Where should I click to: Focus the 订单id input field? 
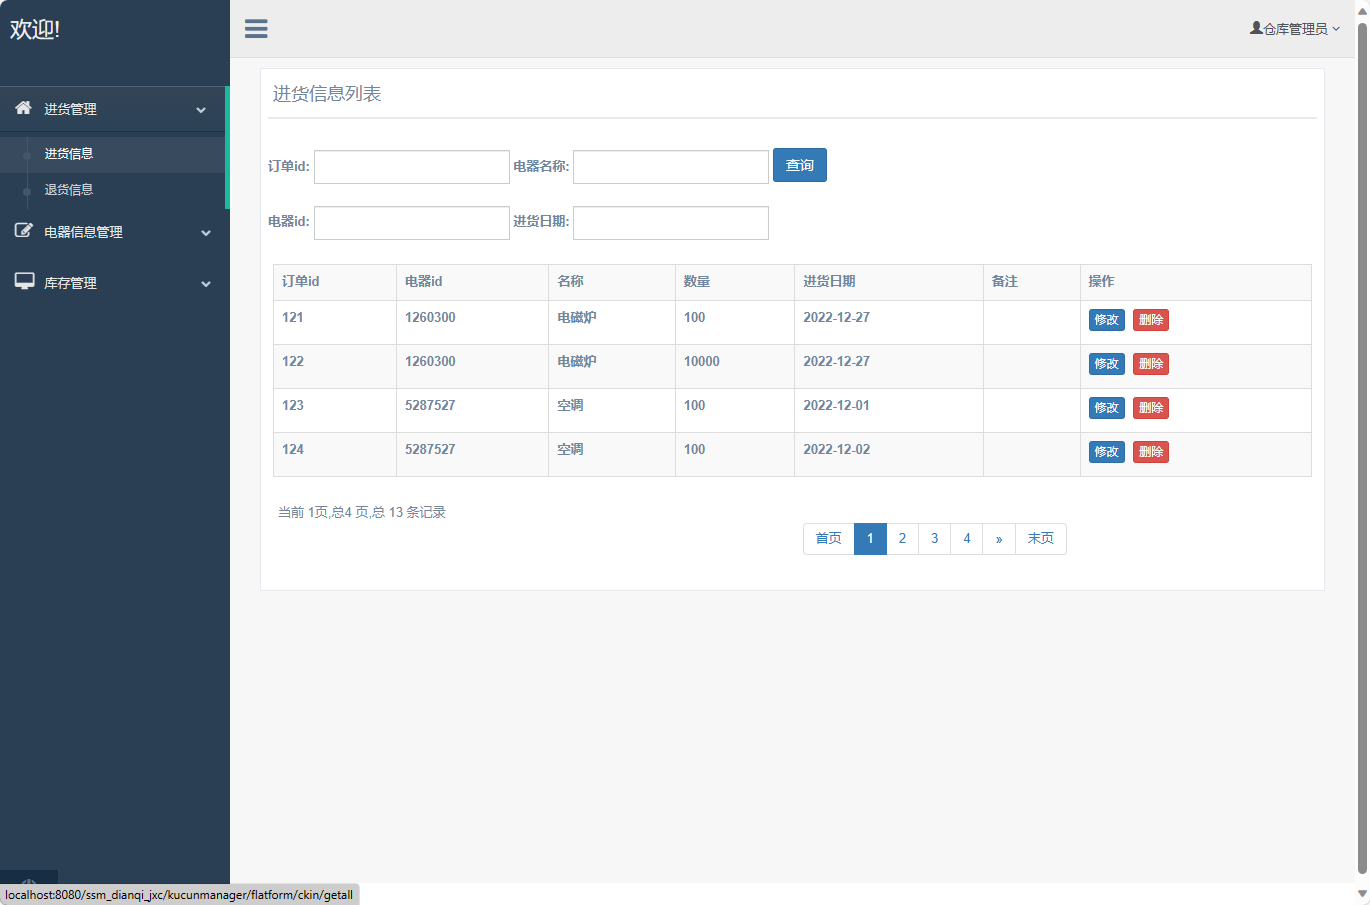(x=412, y=167)
